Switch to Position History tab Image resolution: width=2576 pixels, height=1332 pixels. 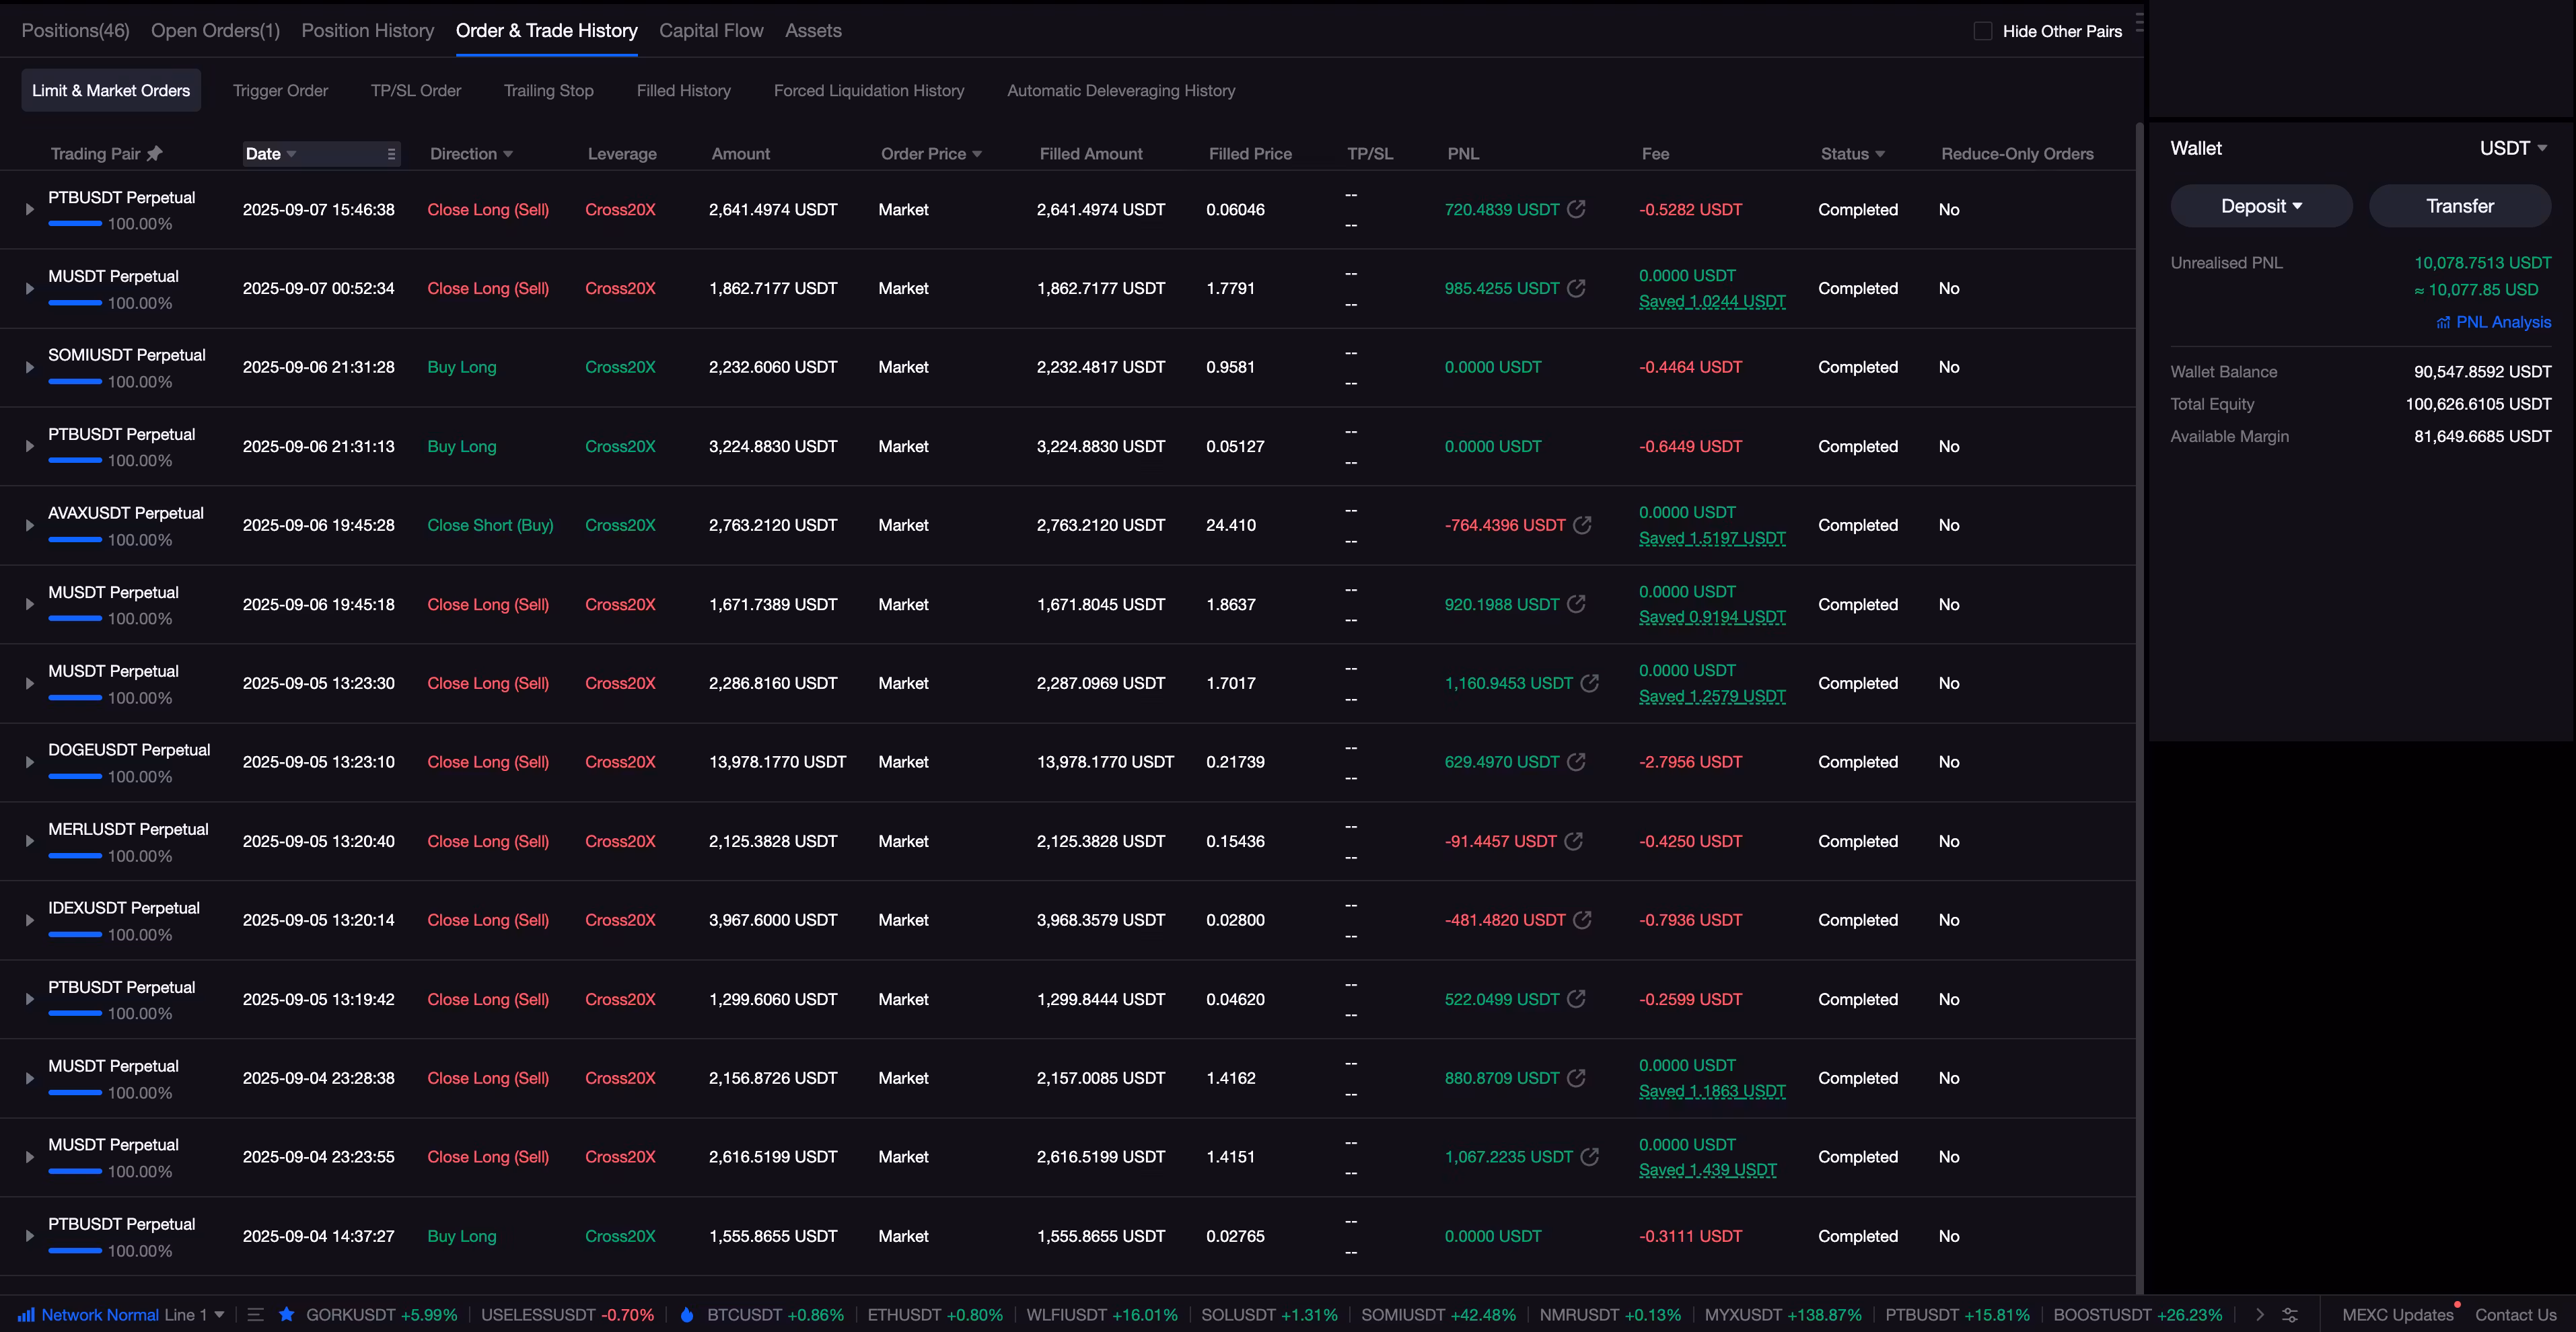(x=367, y=31)
